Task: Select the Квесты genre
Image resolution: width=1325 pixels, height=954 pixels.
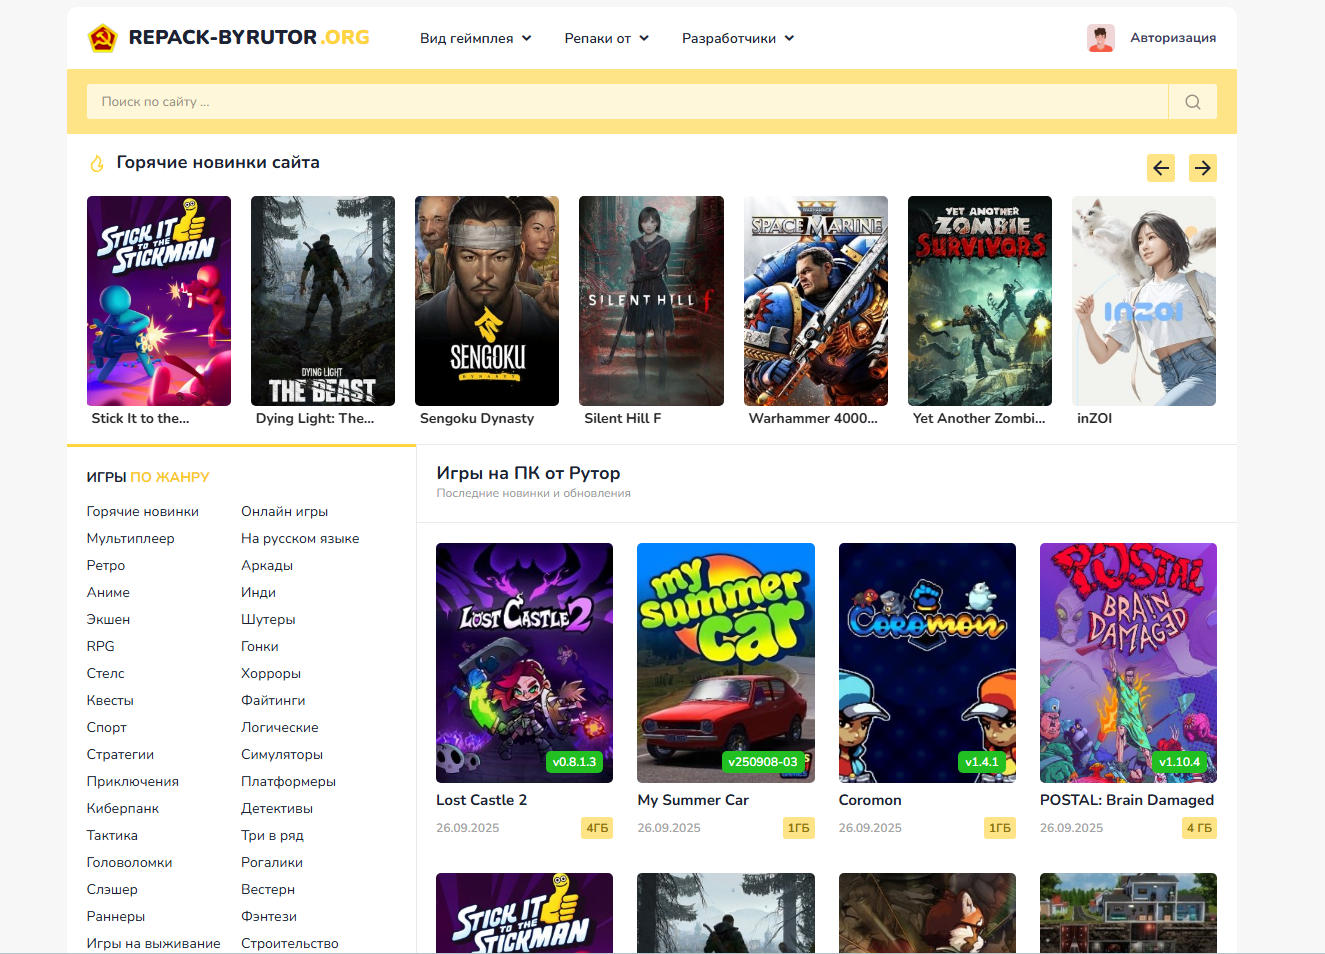Action: tap(110, 700)
